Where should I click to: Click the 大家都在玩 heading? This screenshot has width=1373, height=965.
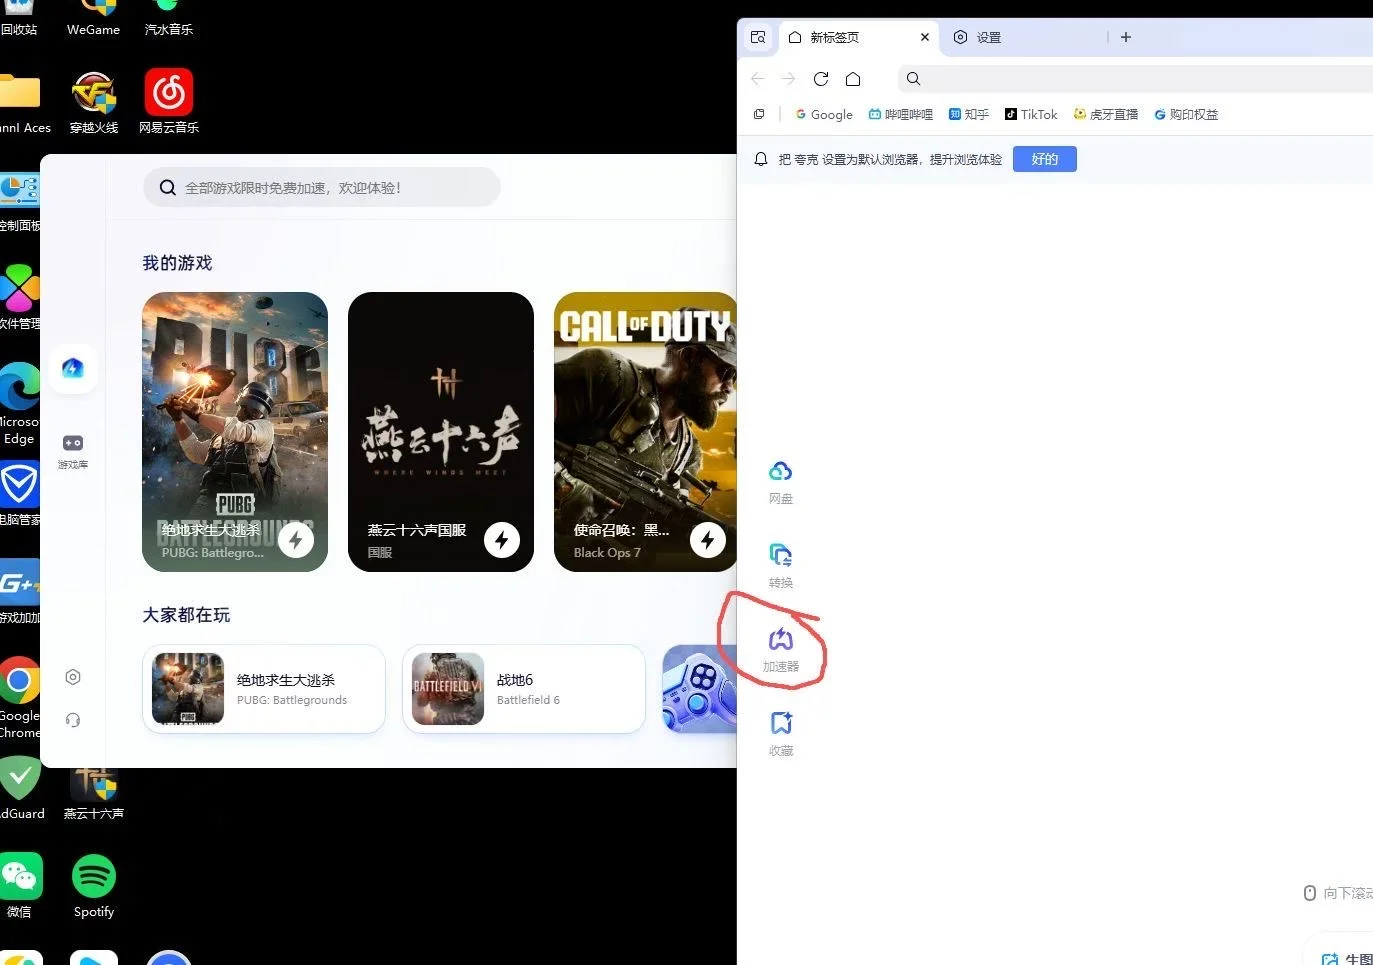(x=186, y=615)
